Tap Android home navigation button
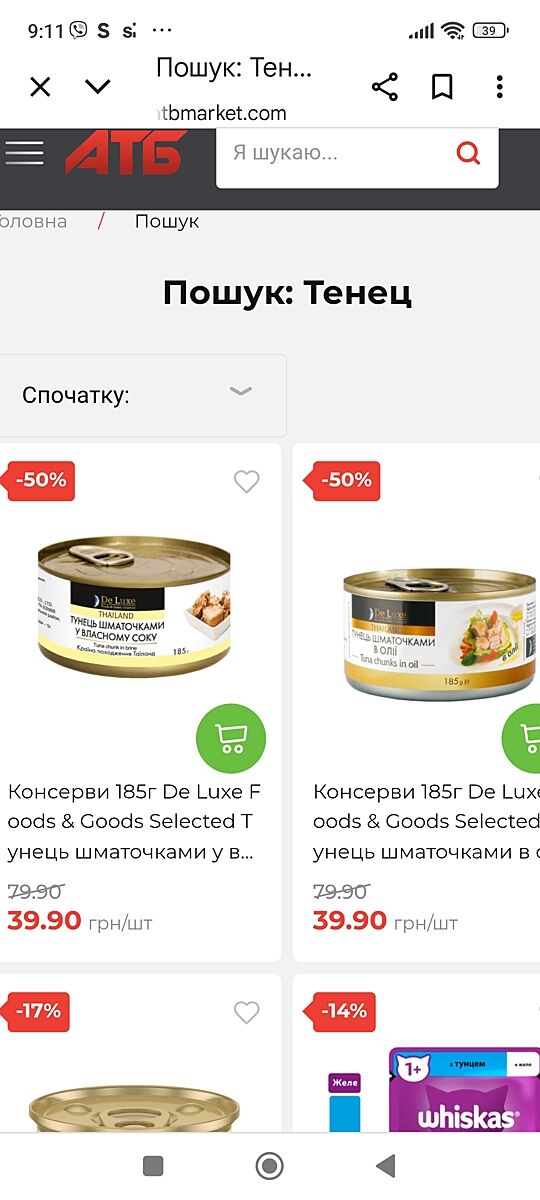The image size is (540, 1200). (269, 1166)
